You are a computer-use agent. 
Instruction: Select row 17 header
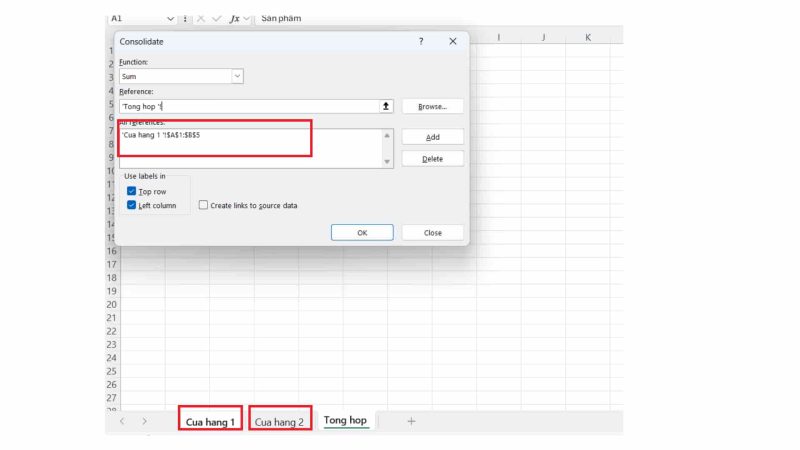click(112, 264)
